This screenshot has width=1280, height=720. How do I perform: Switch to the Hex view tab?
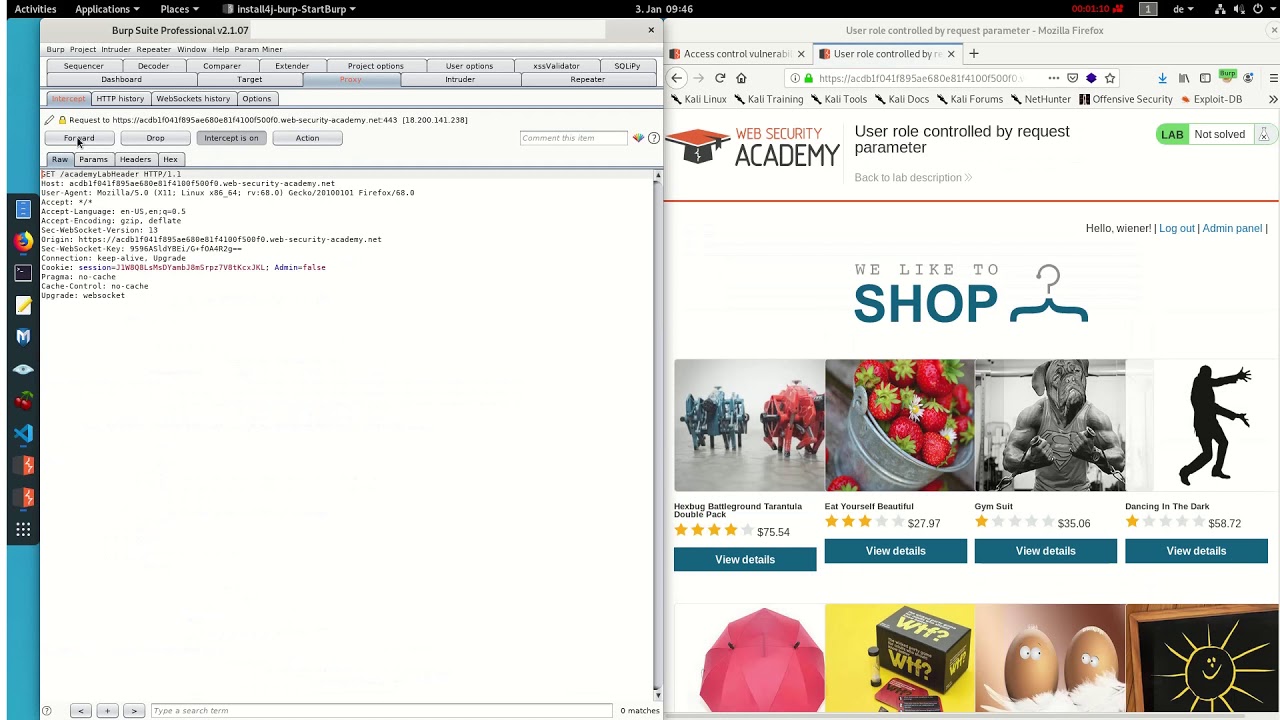[x=170, y=159]
